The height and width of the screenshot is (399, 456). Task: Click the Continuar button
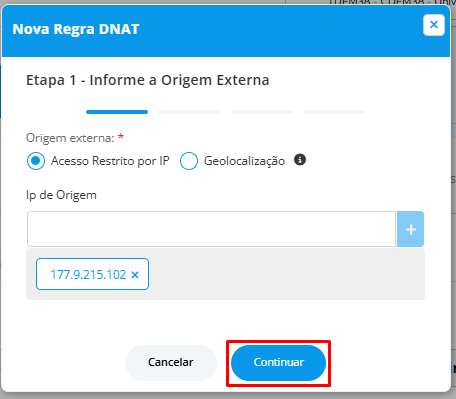pyautogui.click(x=279, y=363)
